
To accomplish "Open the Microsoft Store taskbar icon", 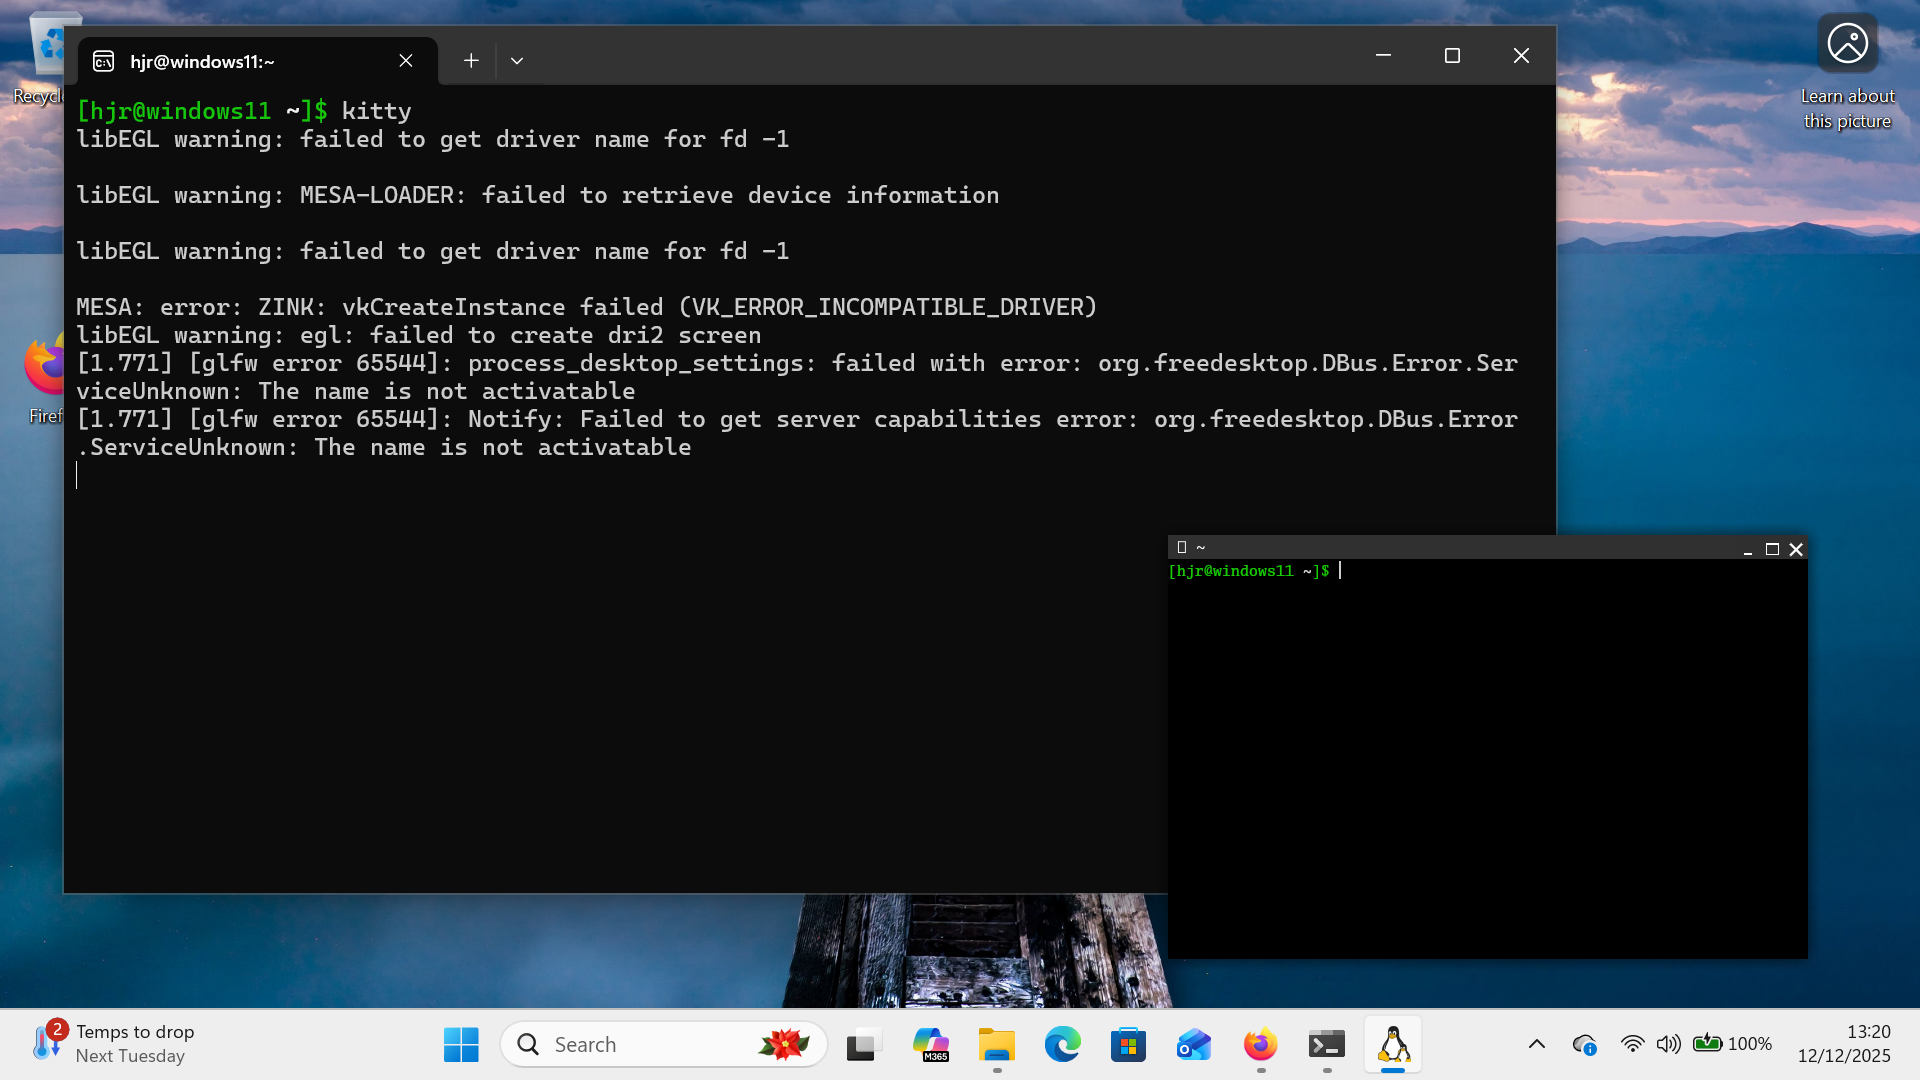I will coord(1128,1045).
